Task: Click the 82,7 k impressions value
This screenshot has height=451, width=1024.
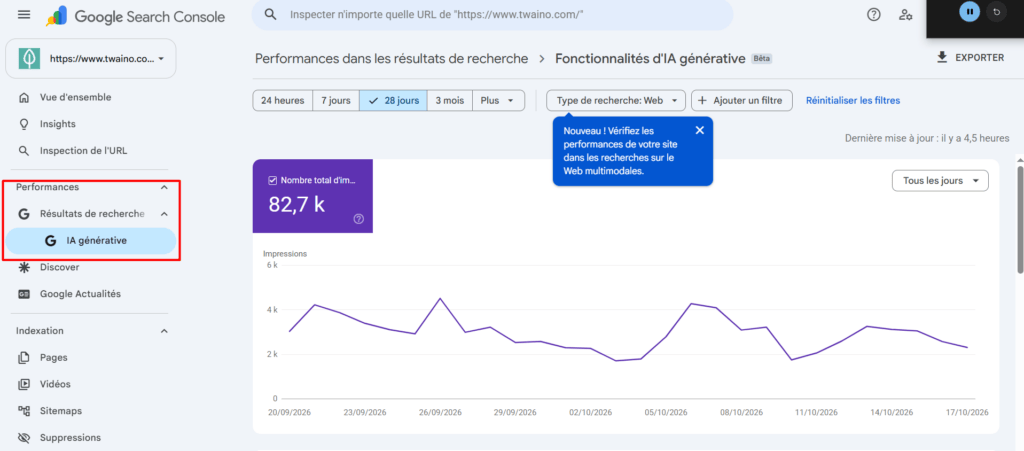Action: click(296, 204)
